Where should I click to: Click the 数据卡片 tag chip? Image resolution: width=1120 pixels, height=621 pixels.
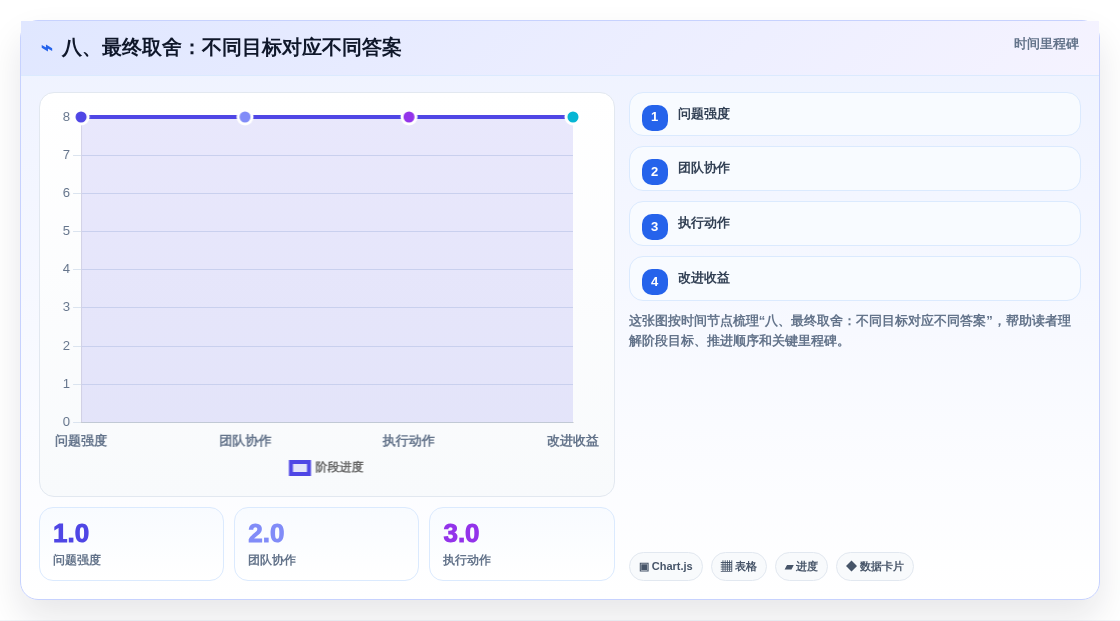(x=875, y=567)
